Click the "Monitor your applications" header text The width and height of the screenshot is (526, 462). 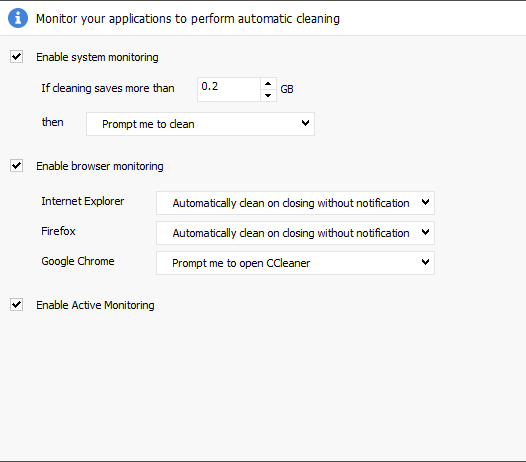point(188,19)
